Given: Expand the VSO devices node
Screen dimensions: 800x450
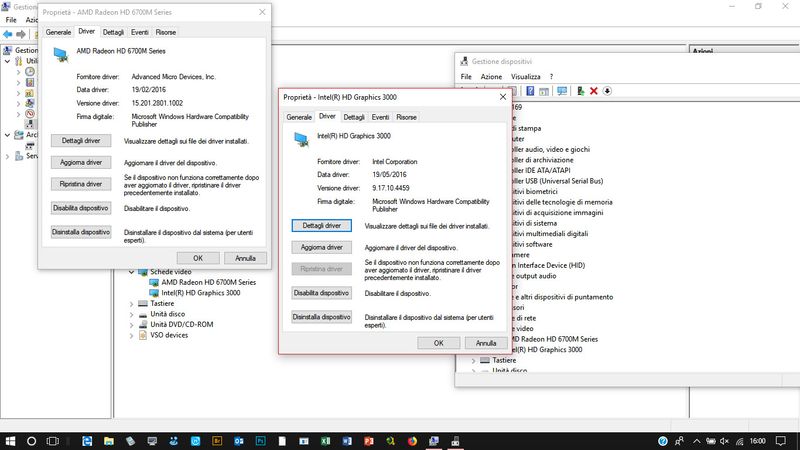Looking at the screenshot, I should tap(132, 336).
